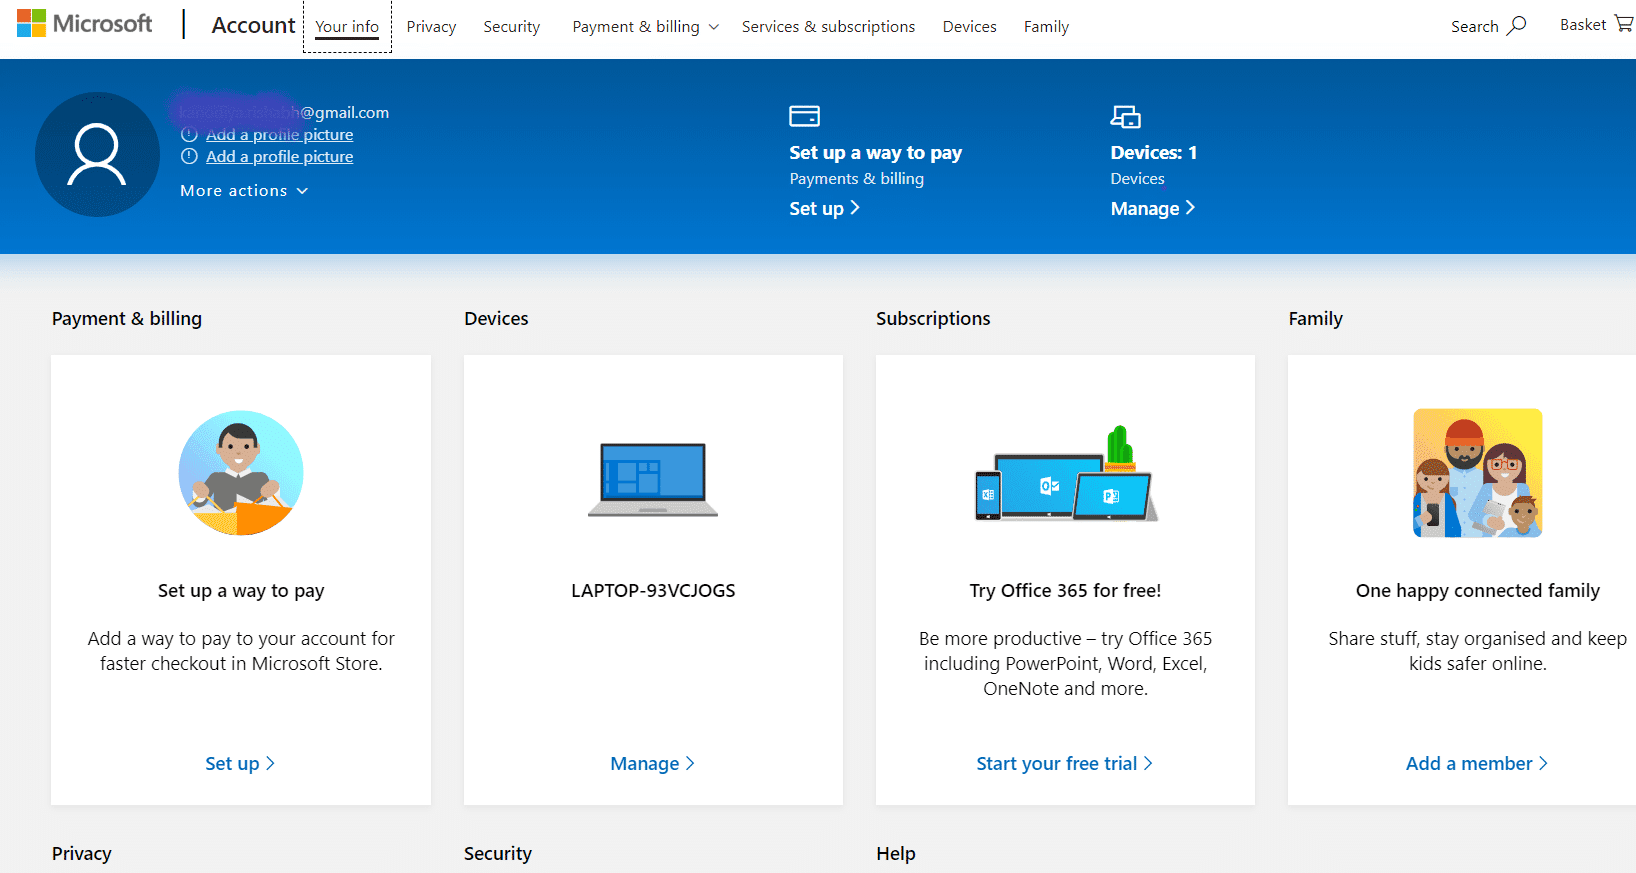This screenshot has width=1636, height=873.
Task: Click 'Add a way to pay to your account' description
Action: click(x=241, y=651)
